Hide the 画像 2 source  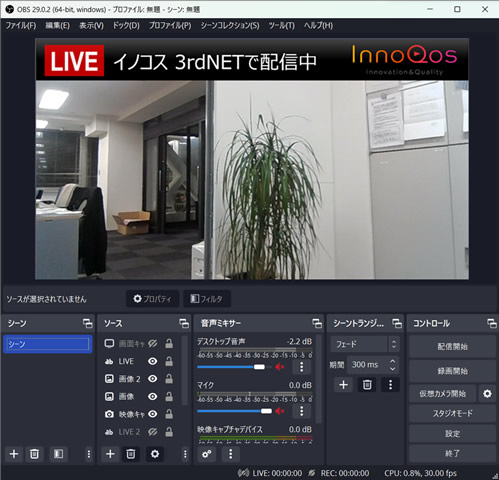(x=153, y=379)
